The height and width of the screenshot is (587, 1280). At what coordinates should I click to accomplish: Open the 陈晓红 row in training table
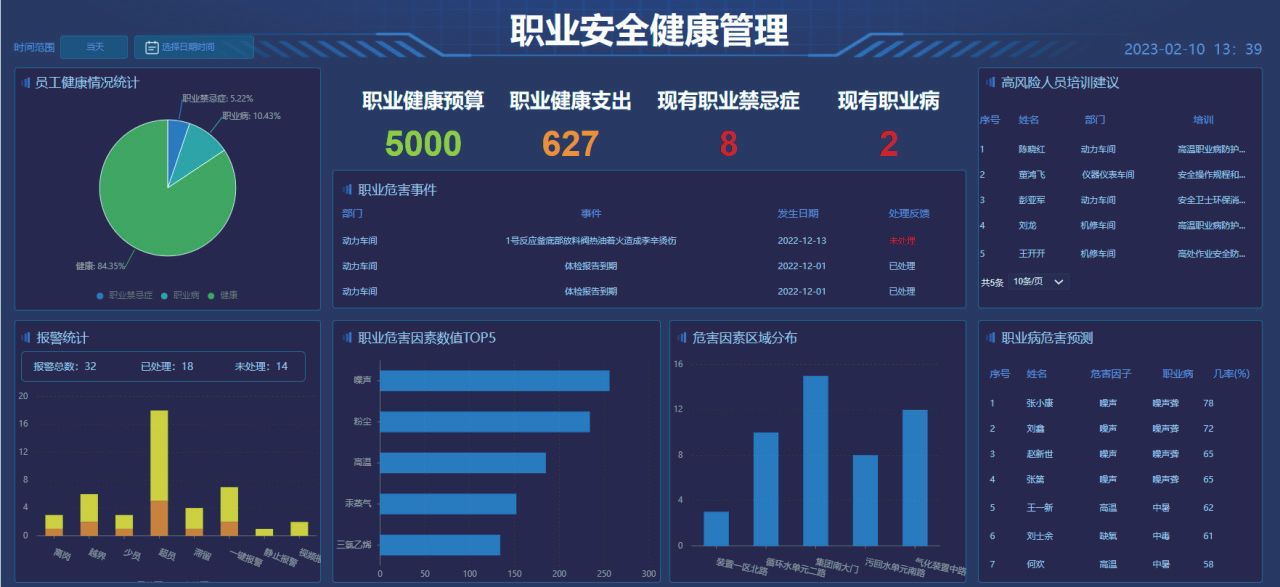tap(1031, 150)
